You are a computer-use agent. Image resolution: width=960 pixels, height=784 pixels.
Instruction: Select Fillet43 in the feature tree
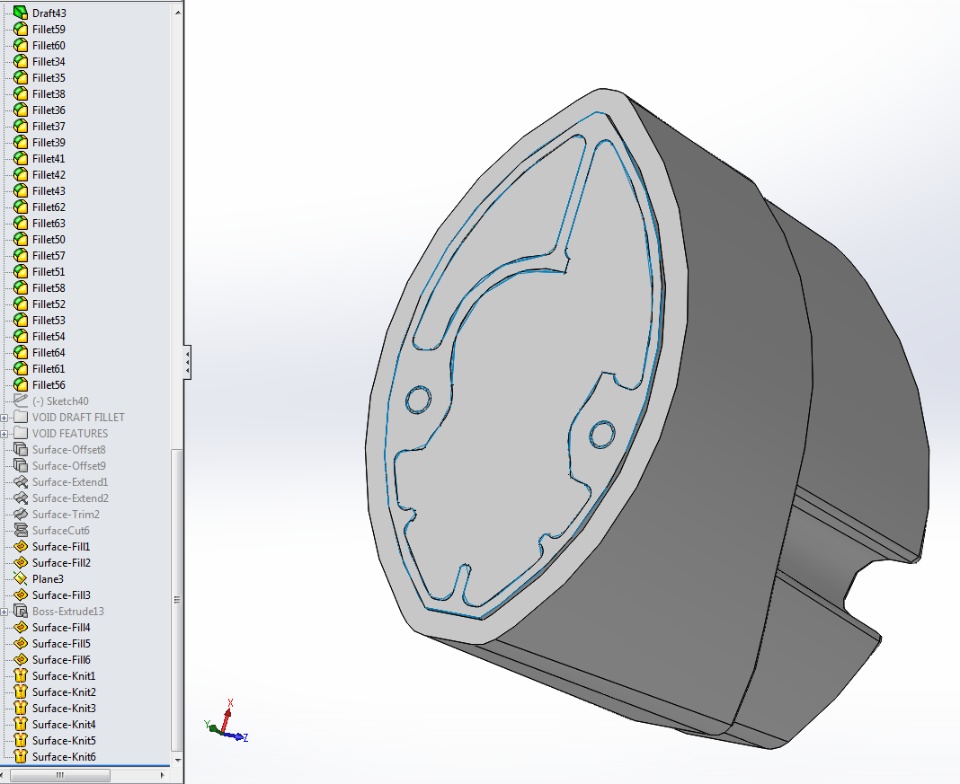point(49,191)
